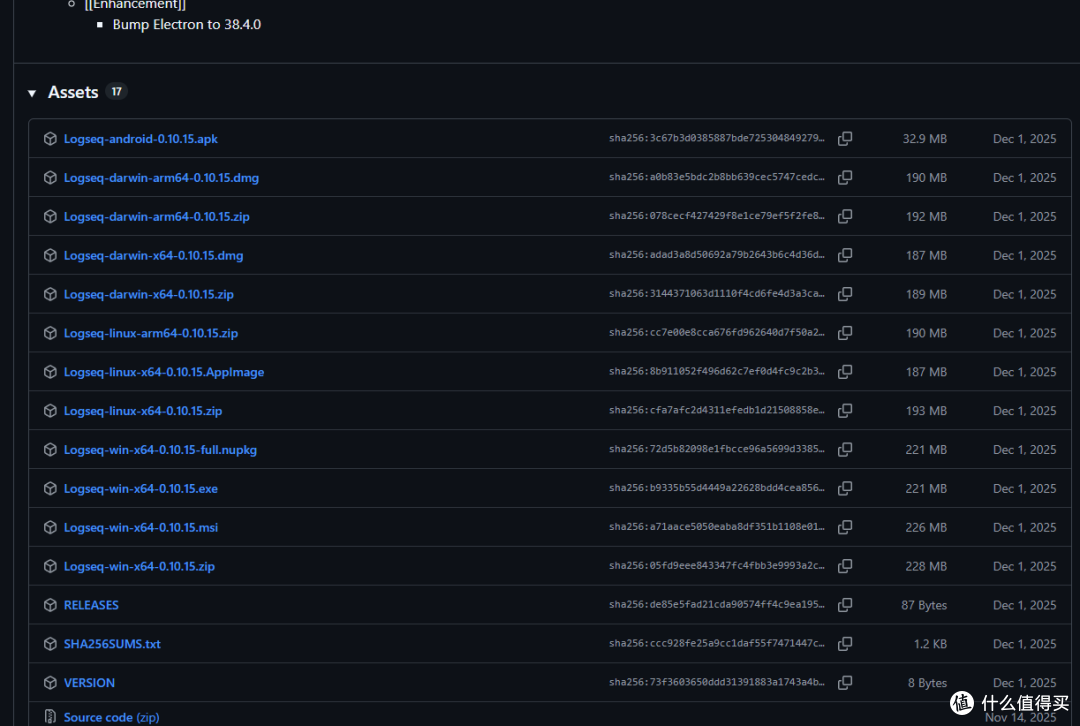The width and height of the screenshot is (1080, 726).
Task: Copy sha256 for Logseq-android-0.10.15.apk
Action: click(x=845, y=138)
